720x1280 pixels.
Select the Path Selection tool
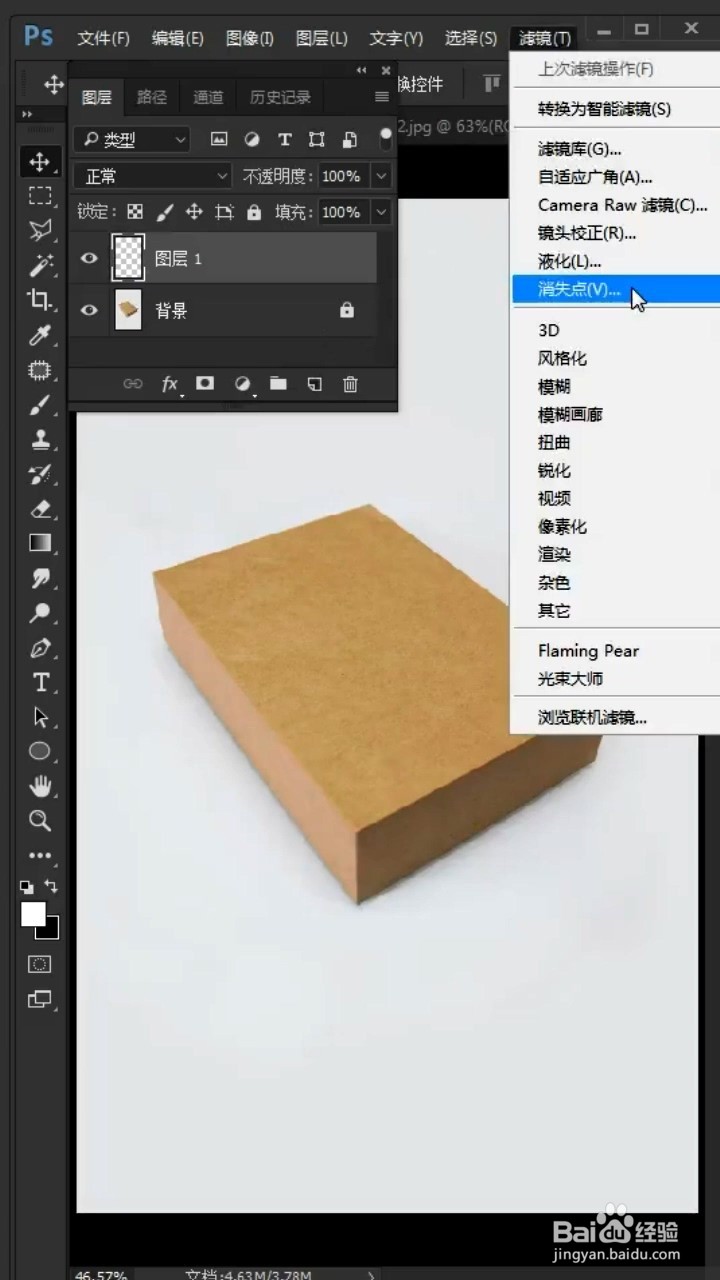point(39,717)
